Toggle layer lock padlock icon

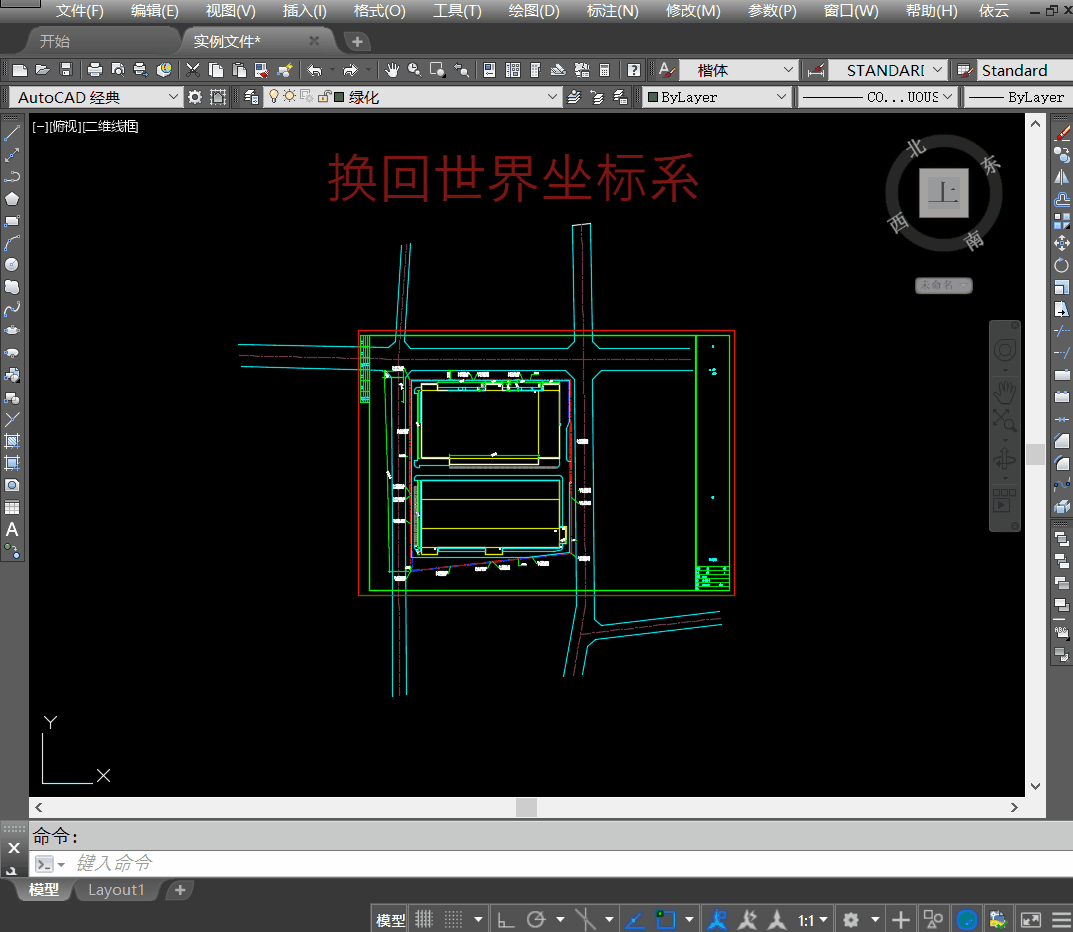pos(324,96)
